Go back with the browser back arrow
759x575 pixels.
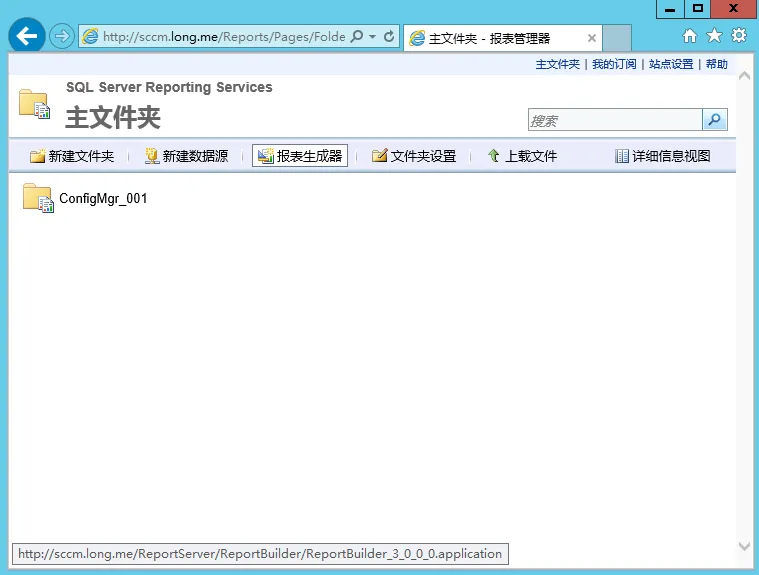point(27,35)
